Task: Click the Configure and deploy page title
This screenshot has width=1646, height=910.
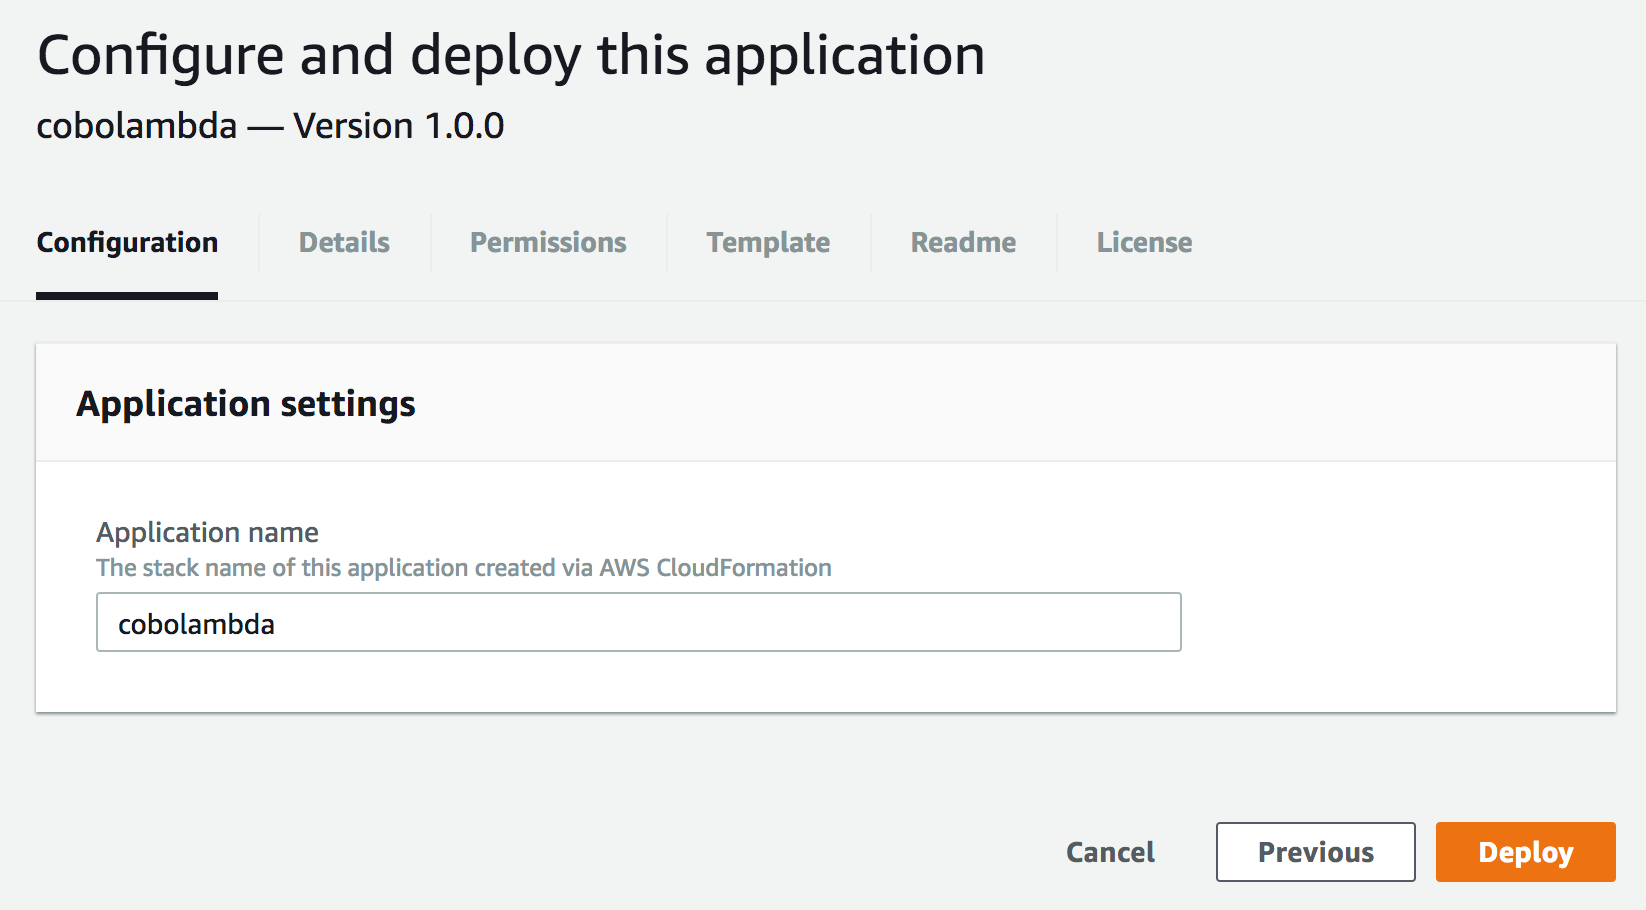Action: click(510, 55)
